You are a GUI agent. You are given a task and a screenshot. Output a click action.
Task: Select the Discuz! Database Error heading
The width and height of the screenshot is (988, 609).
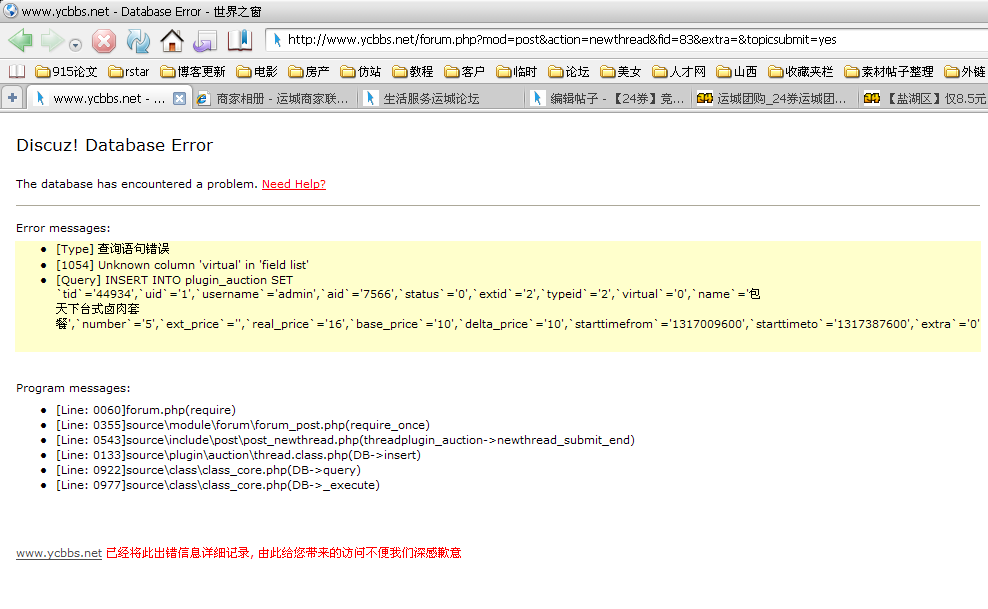pos(114,145)
